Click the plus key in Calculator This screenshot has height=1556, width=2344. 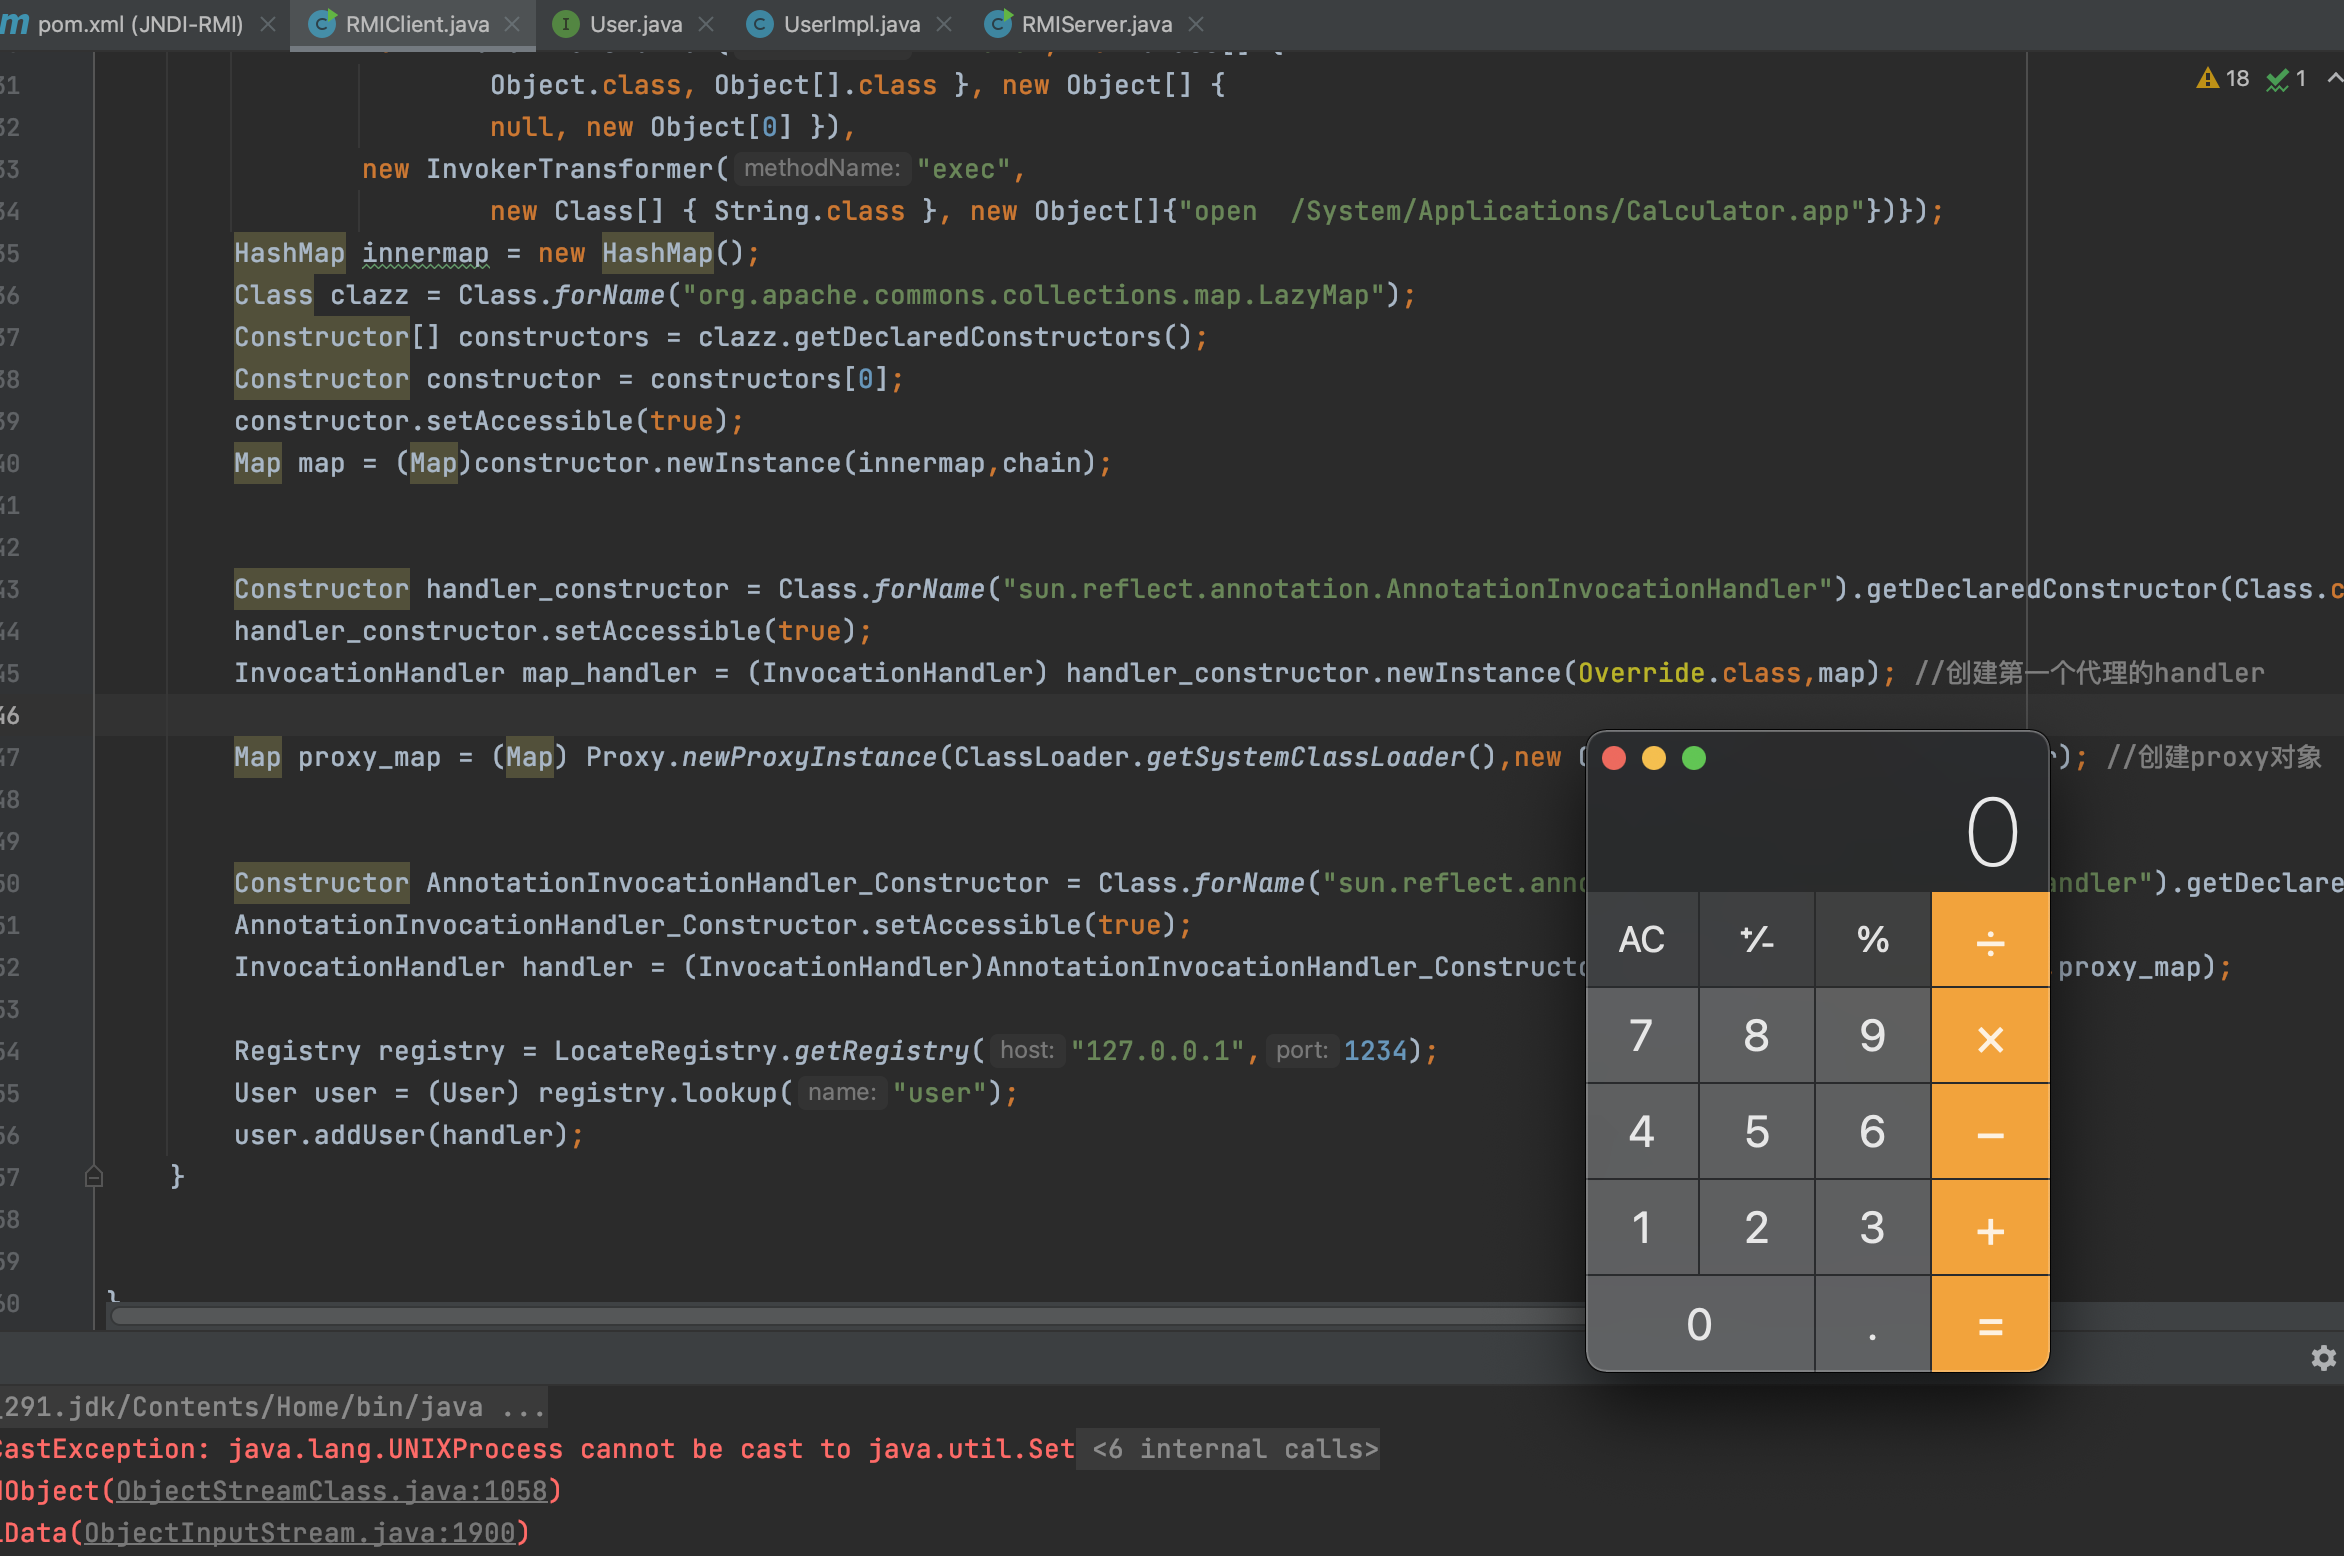tap(1990, 1228)
